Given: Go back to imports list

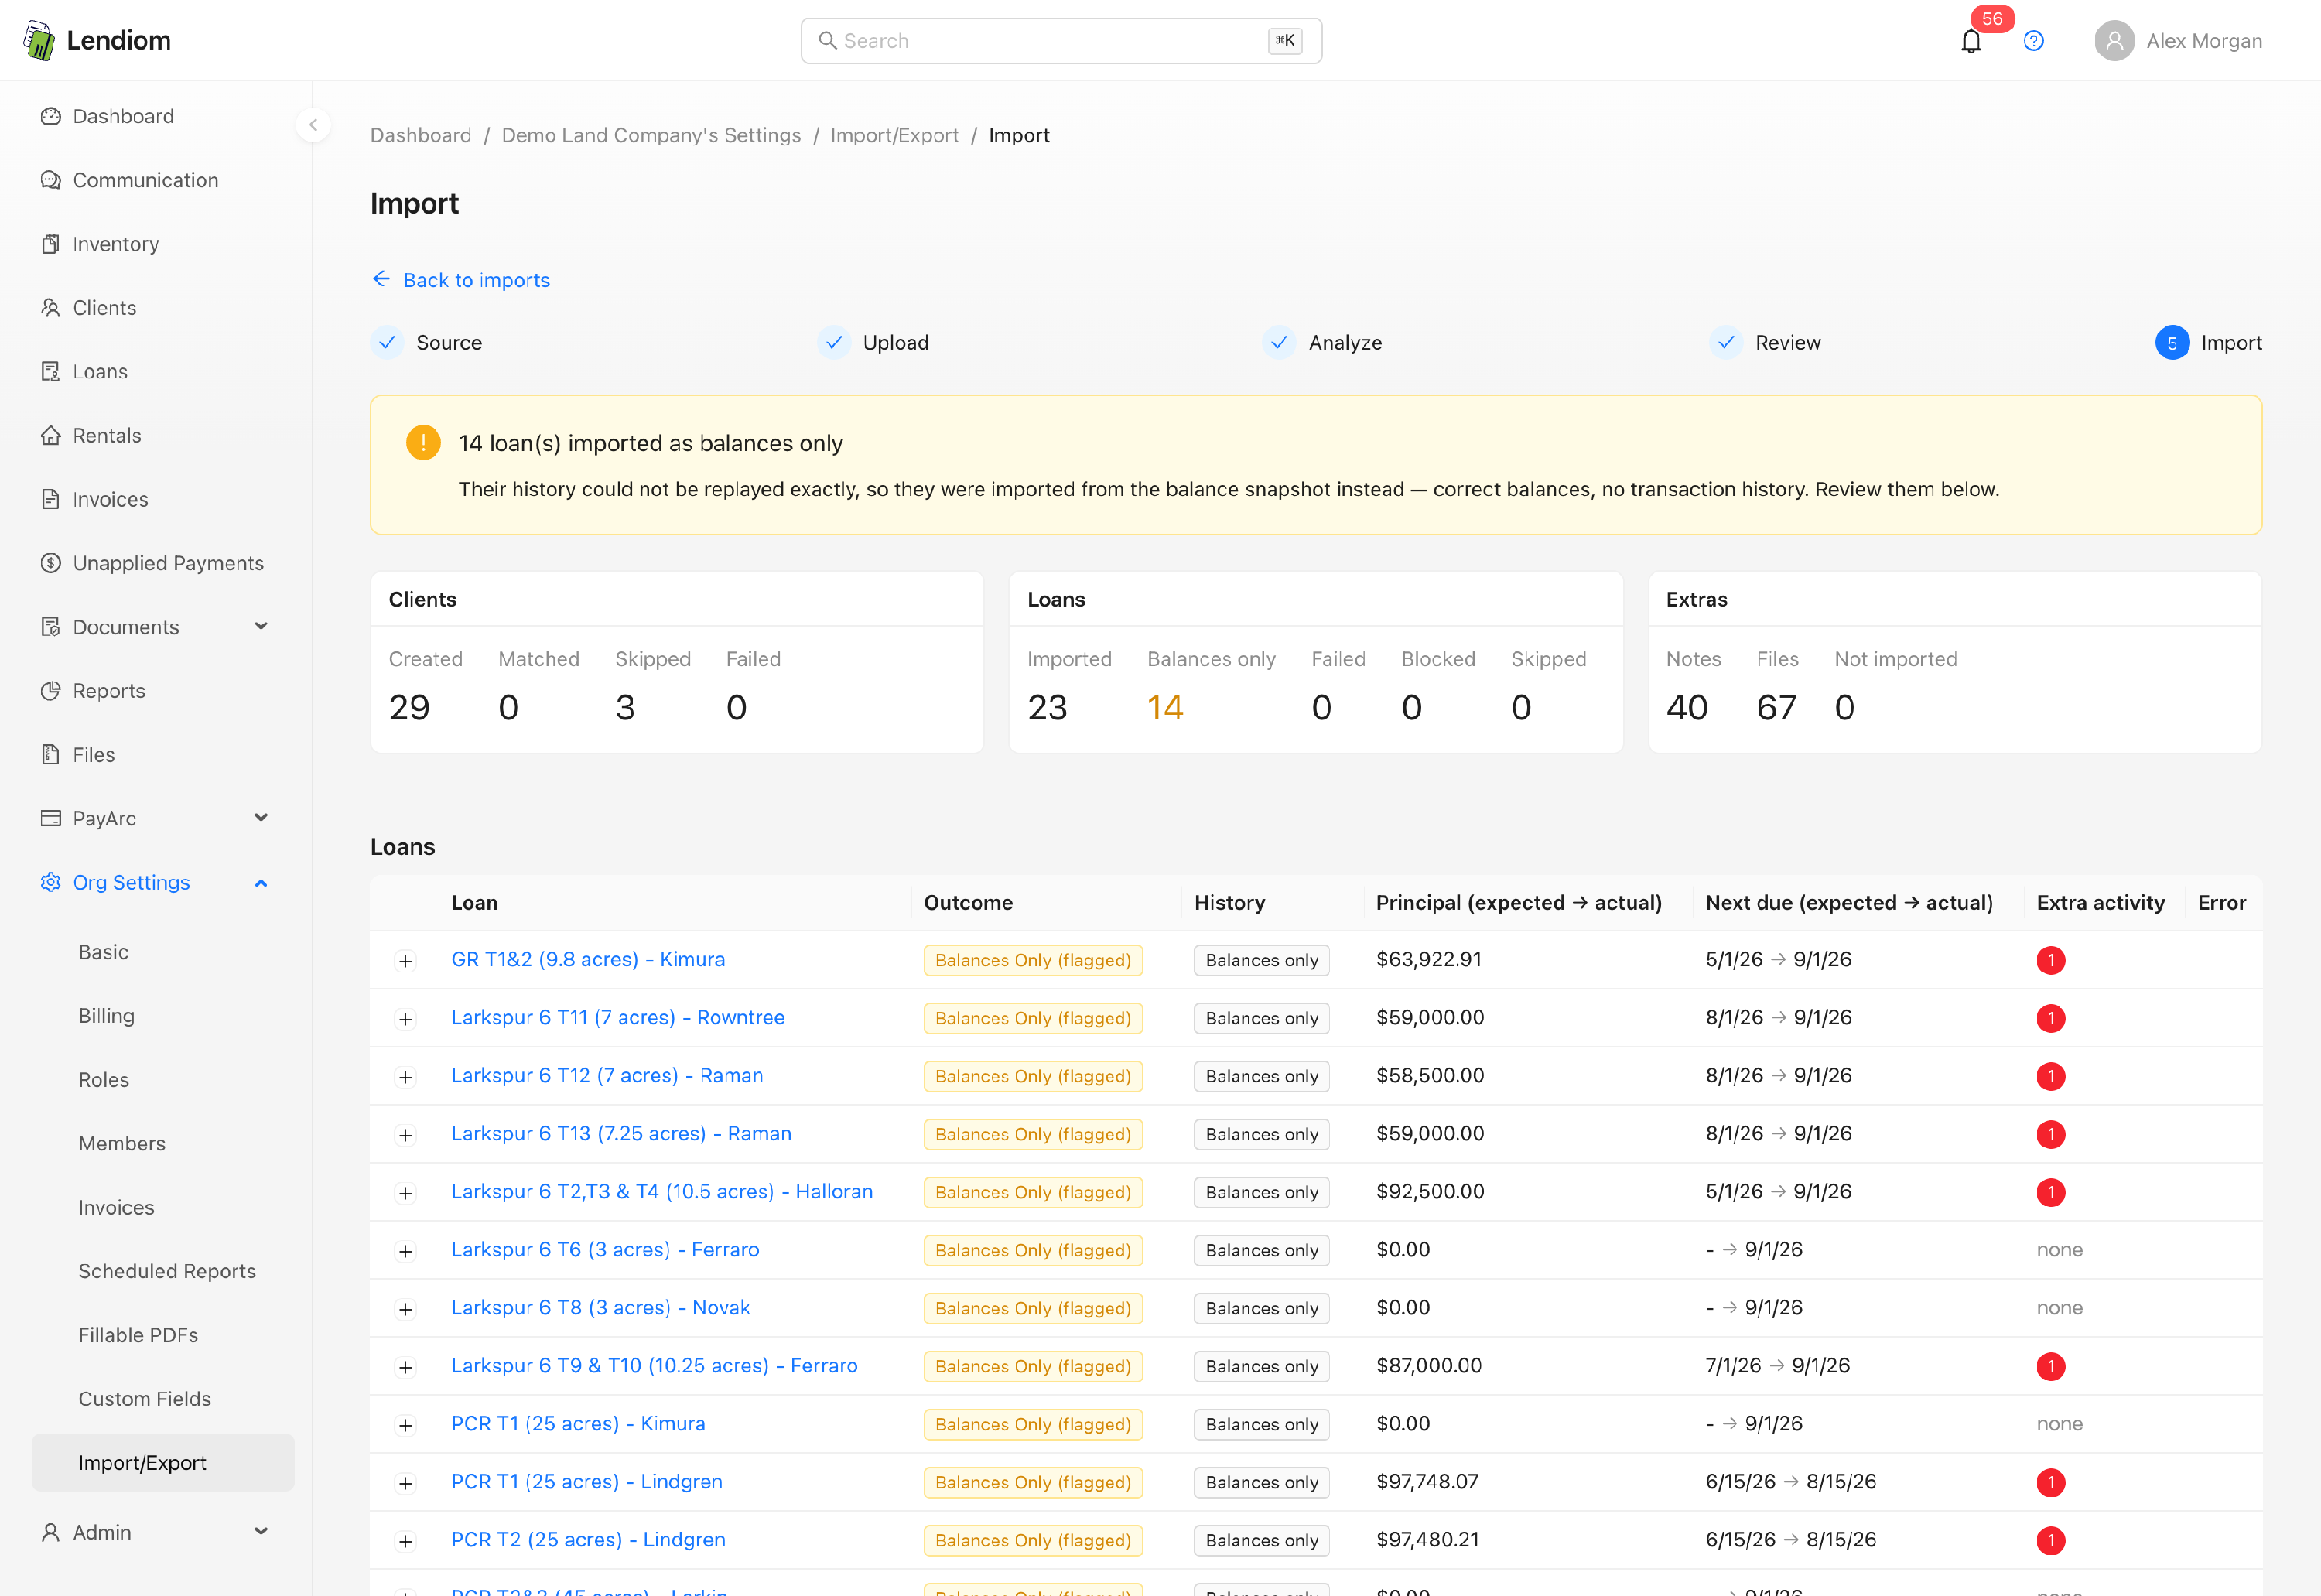Looking at the screenshot, I should (x=476, y=280).
